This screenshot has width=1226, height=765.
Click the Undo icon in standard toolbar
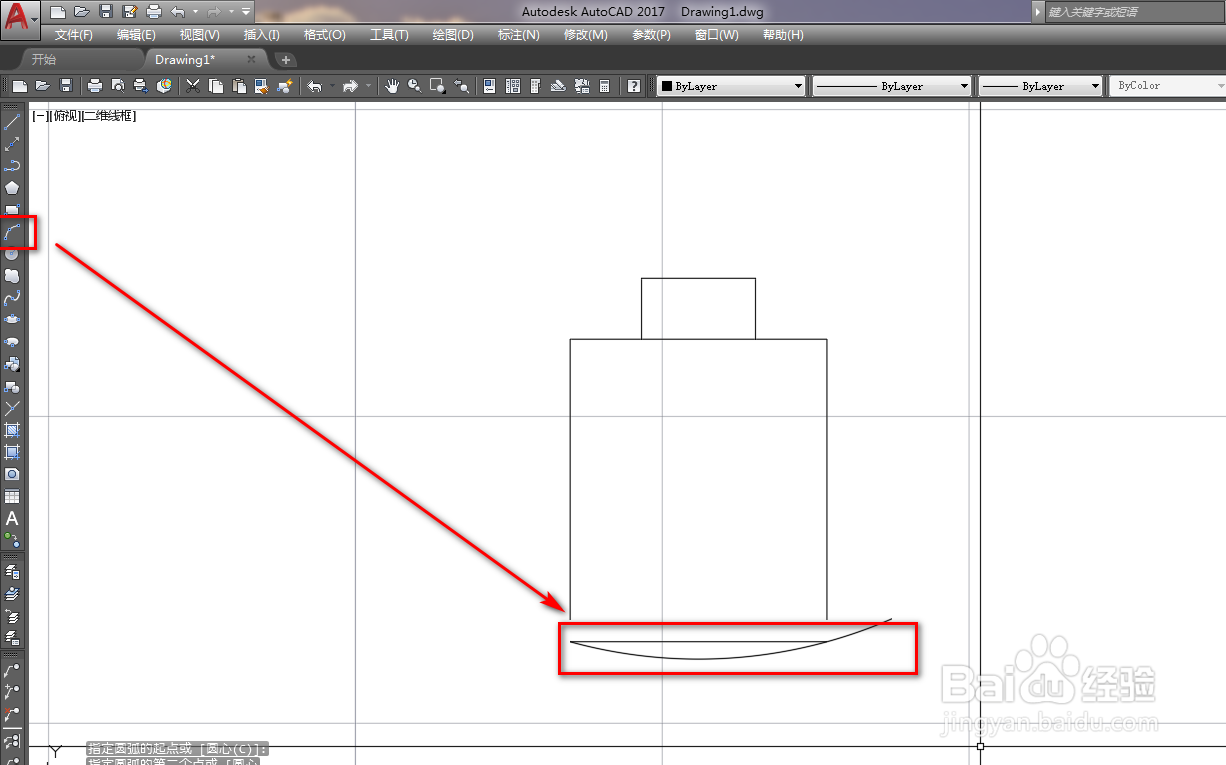(x=315, y=86)
